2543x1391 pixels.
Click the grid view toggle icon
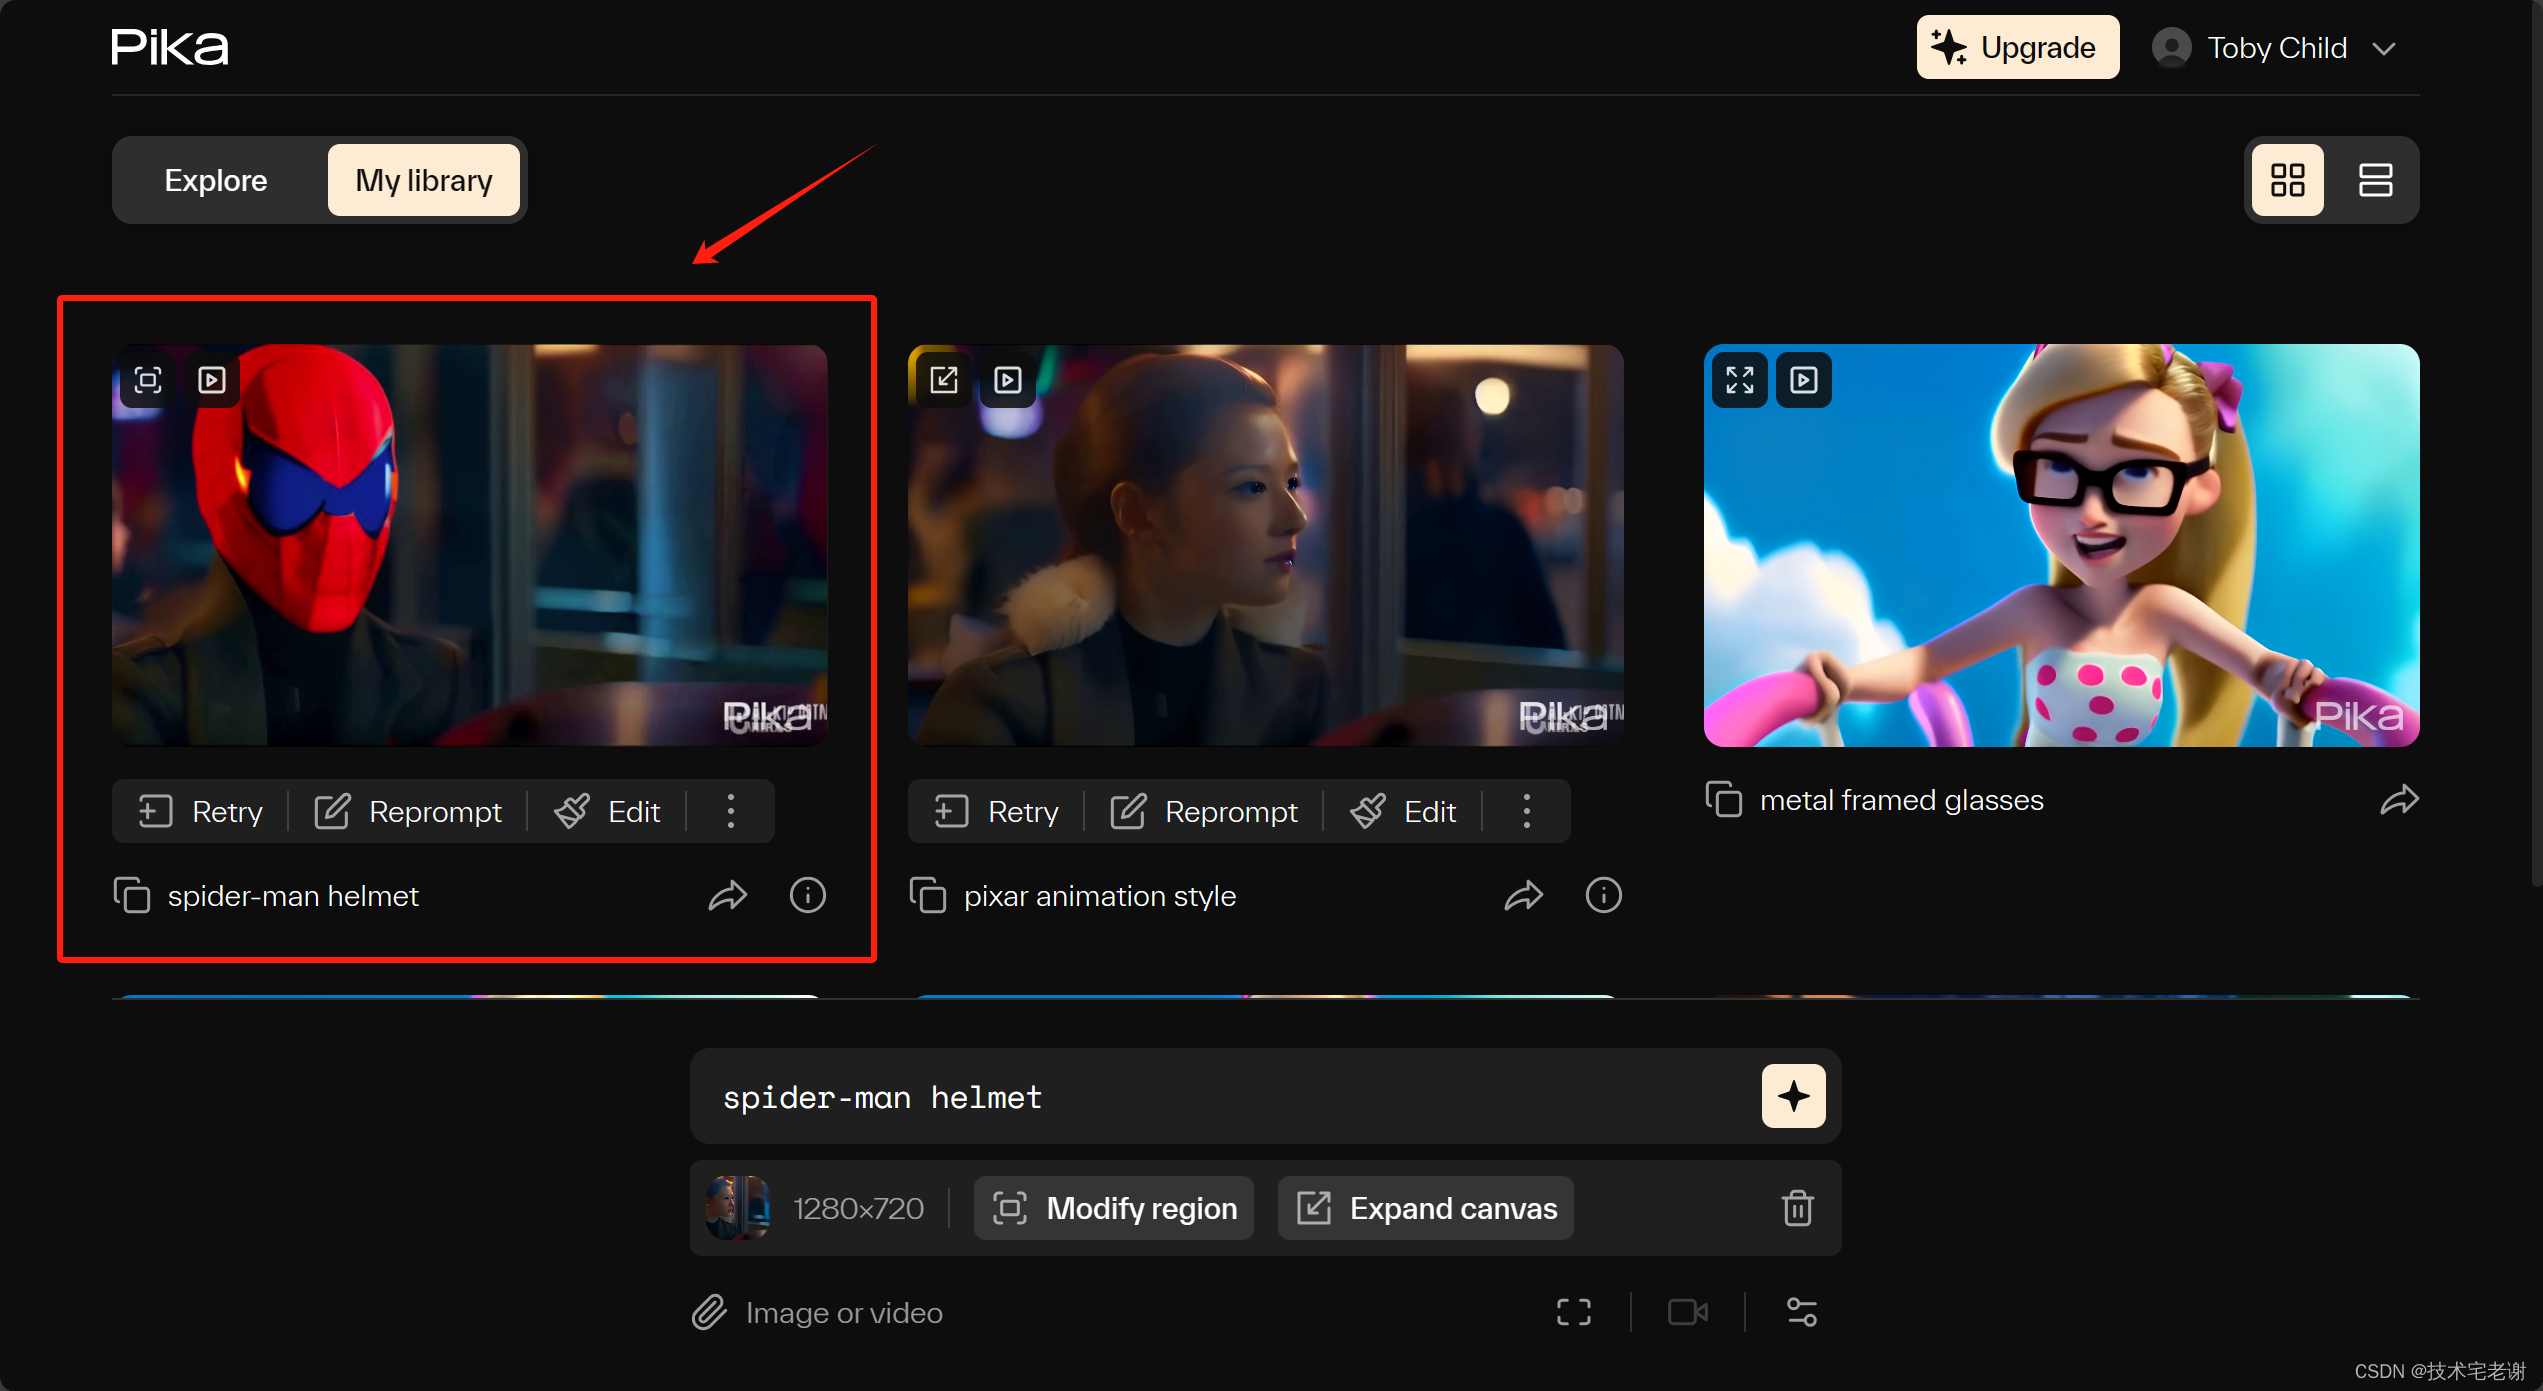click(2288, 178)
